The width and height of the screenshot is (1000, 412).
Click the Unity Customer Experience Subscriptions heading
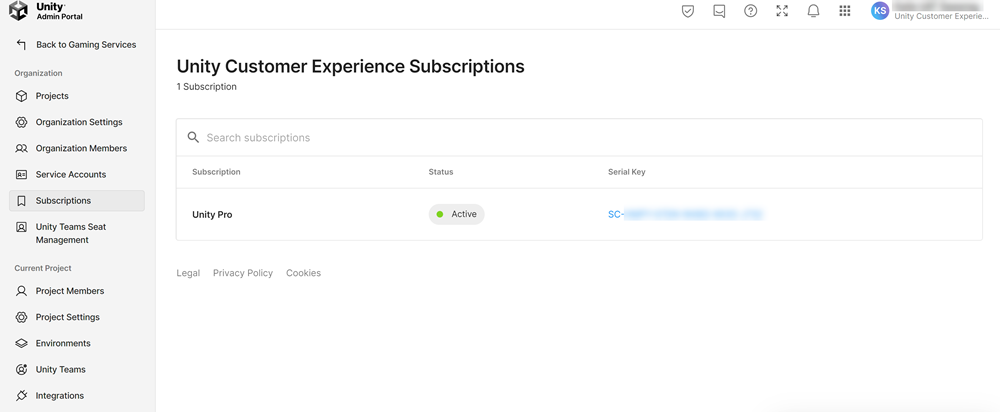pyautogui.click(x=351, y=66)
